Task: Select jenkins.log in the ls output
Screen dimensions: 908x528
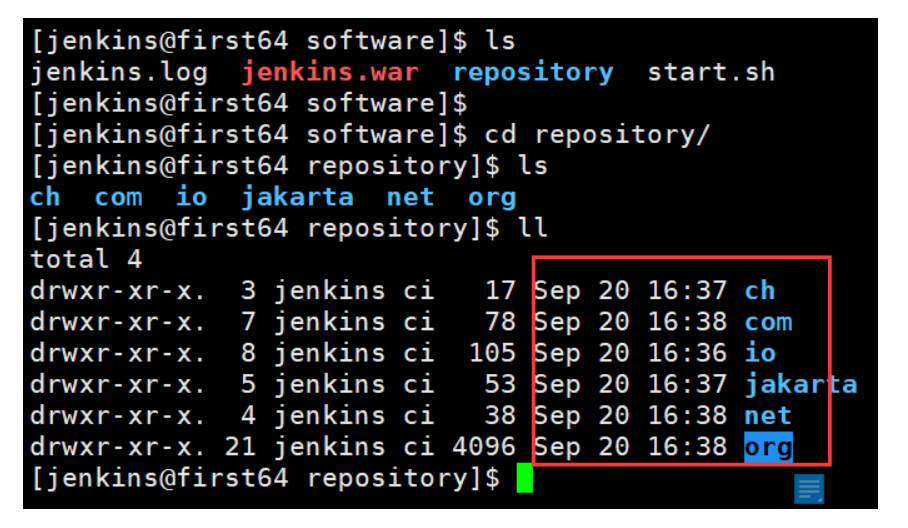Action: pyautogui.click(x=119, y=73)
